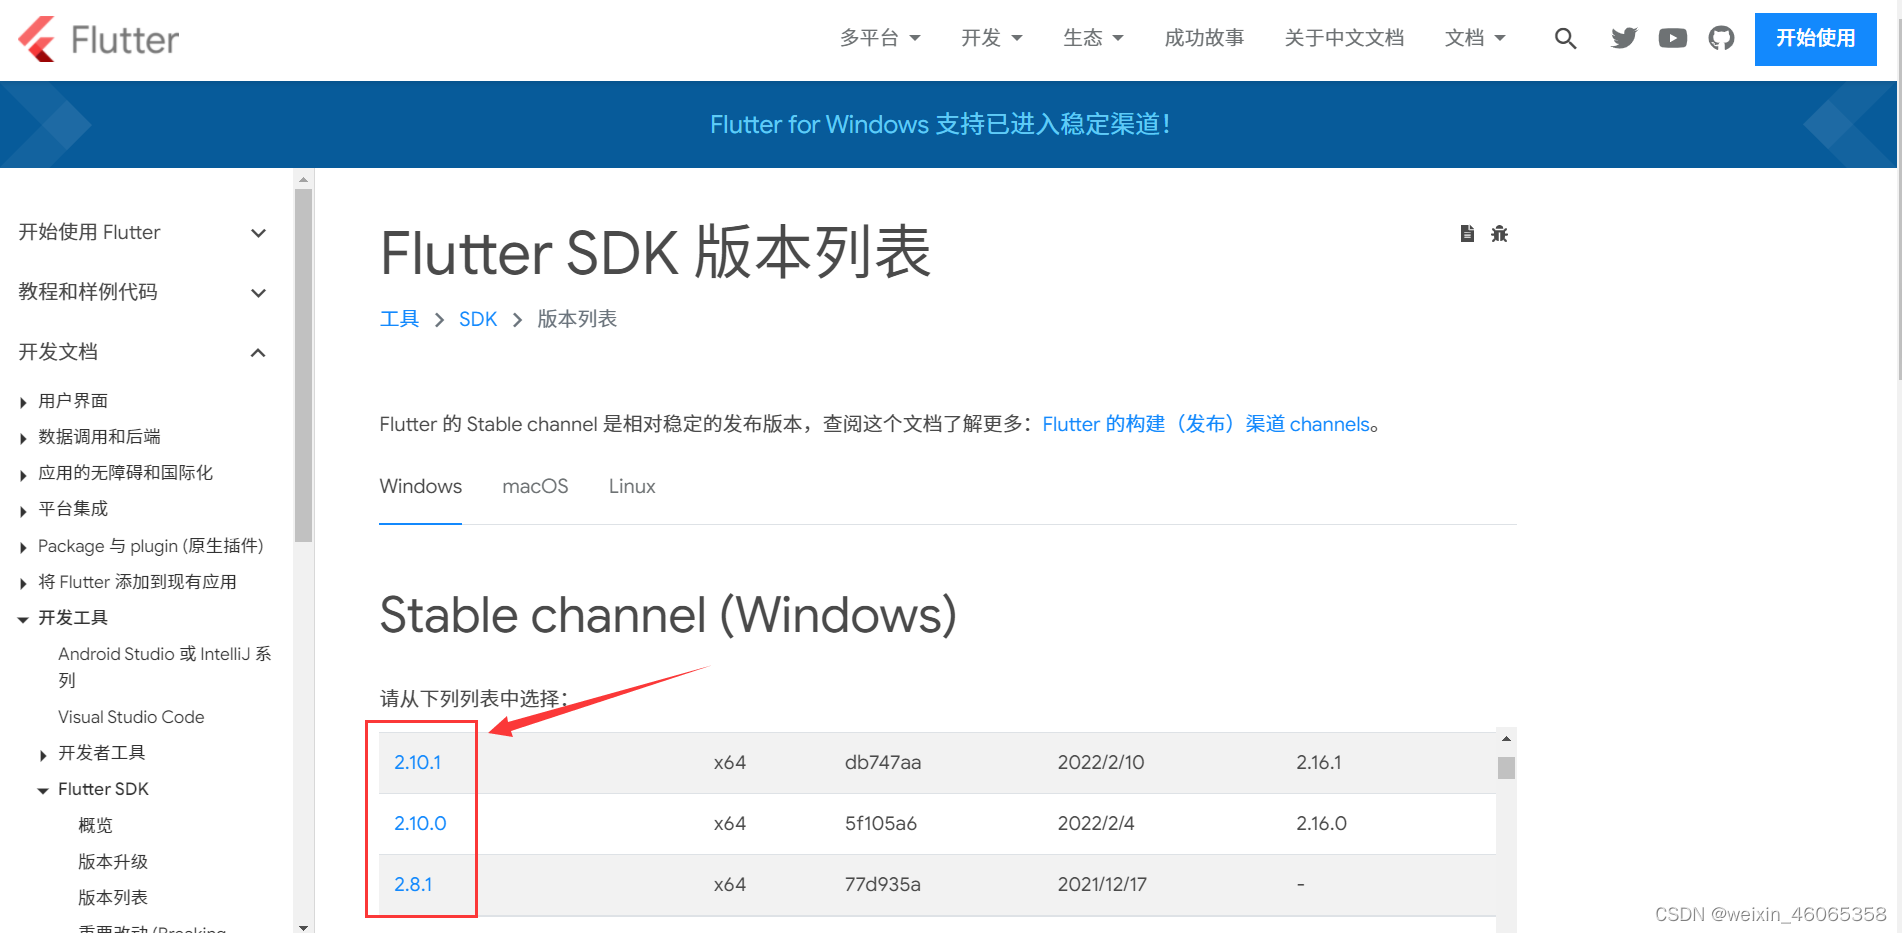Collapse 开发文档 sidebar section

pyautogui.click(x=143, y=352)
